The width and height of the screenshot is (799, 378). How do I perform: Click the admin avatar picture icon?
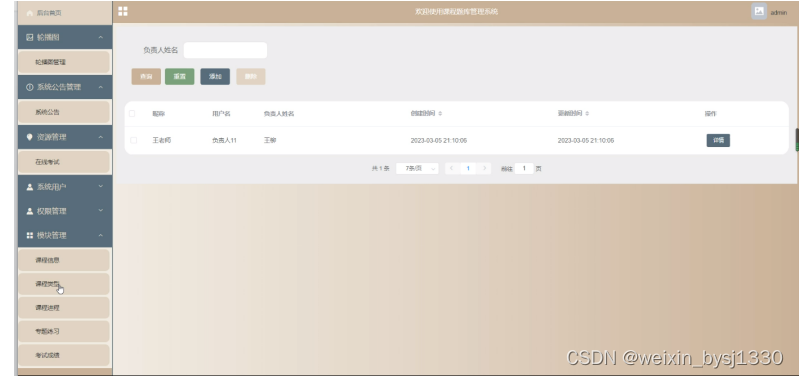click(759, 11)
